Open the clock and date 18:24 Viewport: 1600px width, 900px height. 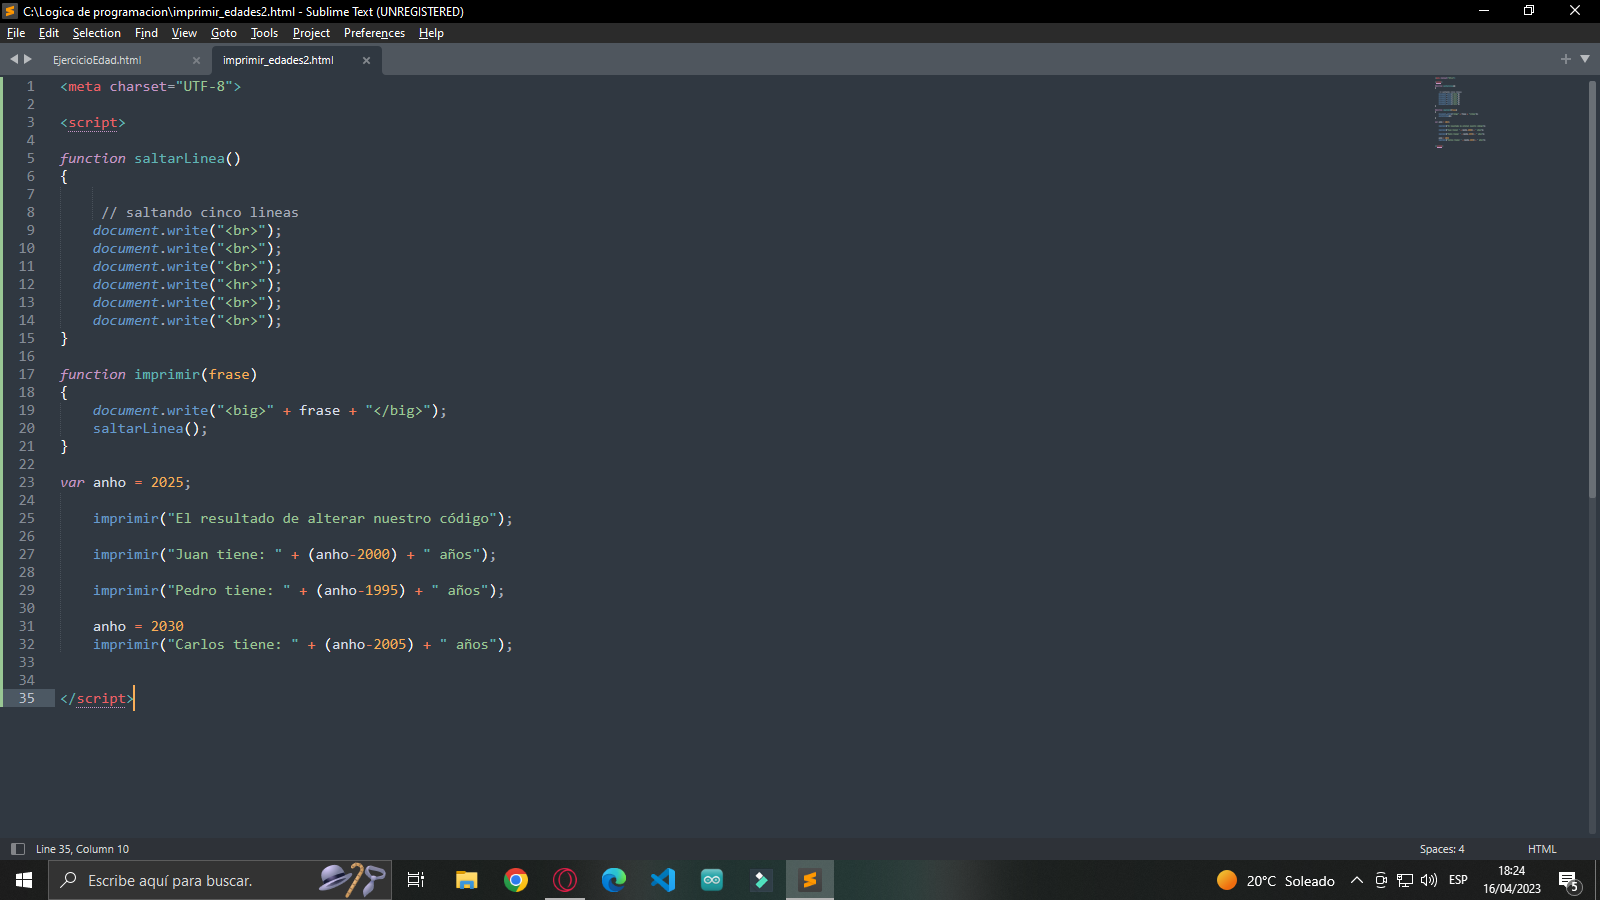[1512, 880]
